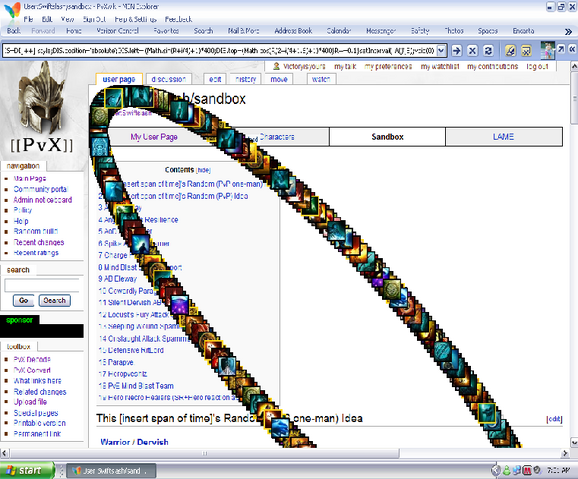Go to Main Page in navigation
Screen dimensions: 578x479
(x=30, y=178)
